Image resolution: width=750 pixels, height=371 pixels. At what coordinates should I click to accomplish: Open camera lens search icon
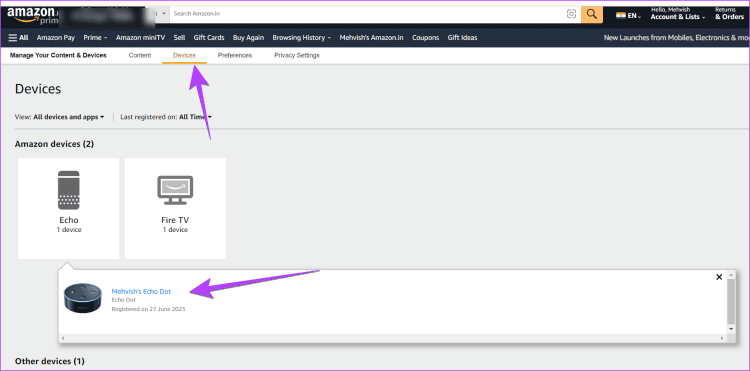(571, 14)
